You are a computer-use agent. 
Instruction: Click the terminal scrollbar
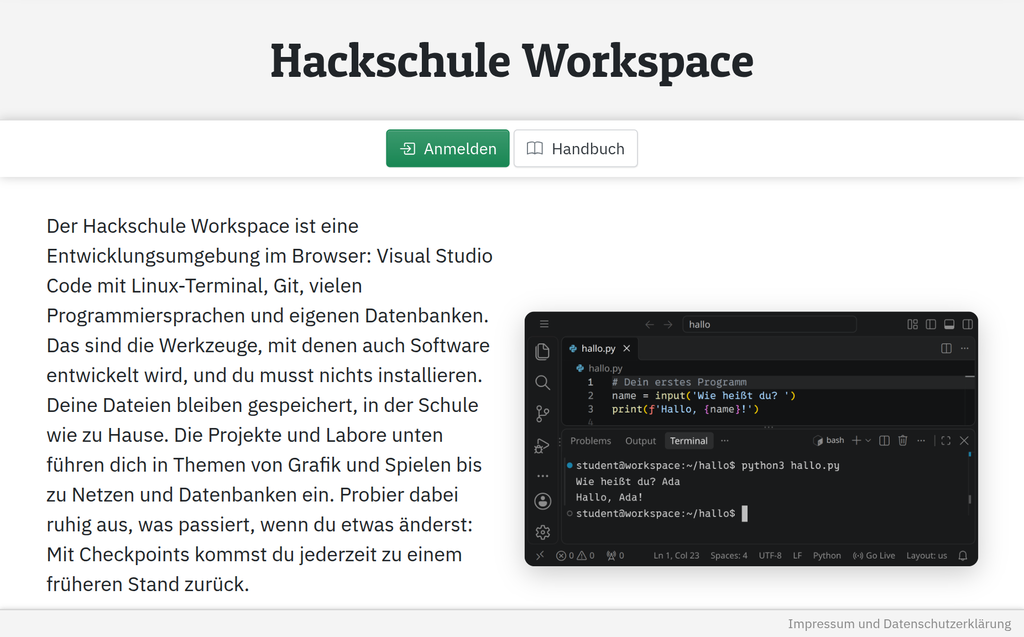(969, 499)
